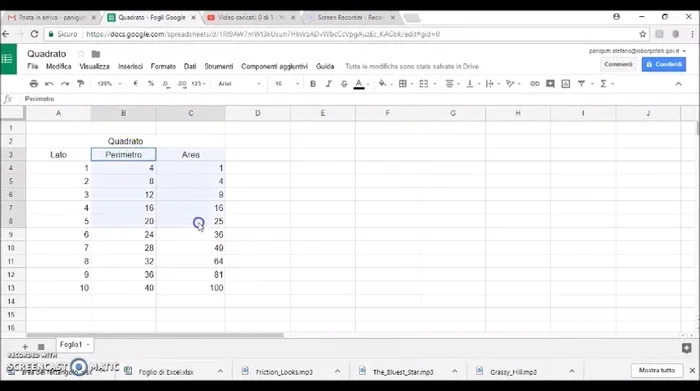Click the move-to-folder icon beside the title
The image size is (700, 391).
[x=96, y=54]
